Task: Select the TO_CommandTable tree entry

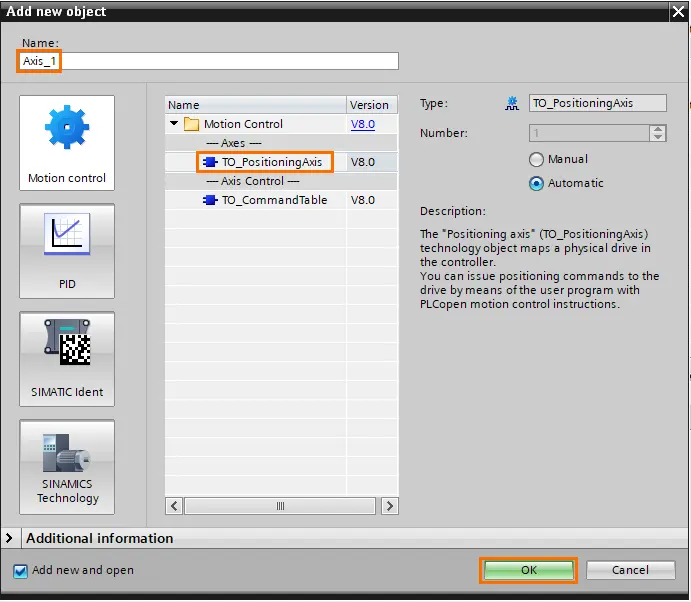Action: [274, 200]
